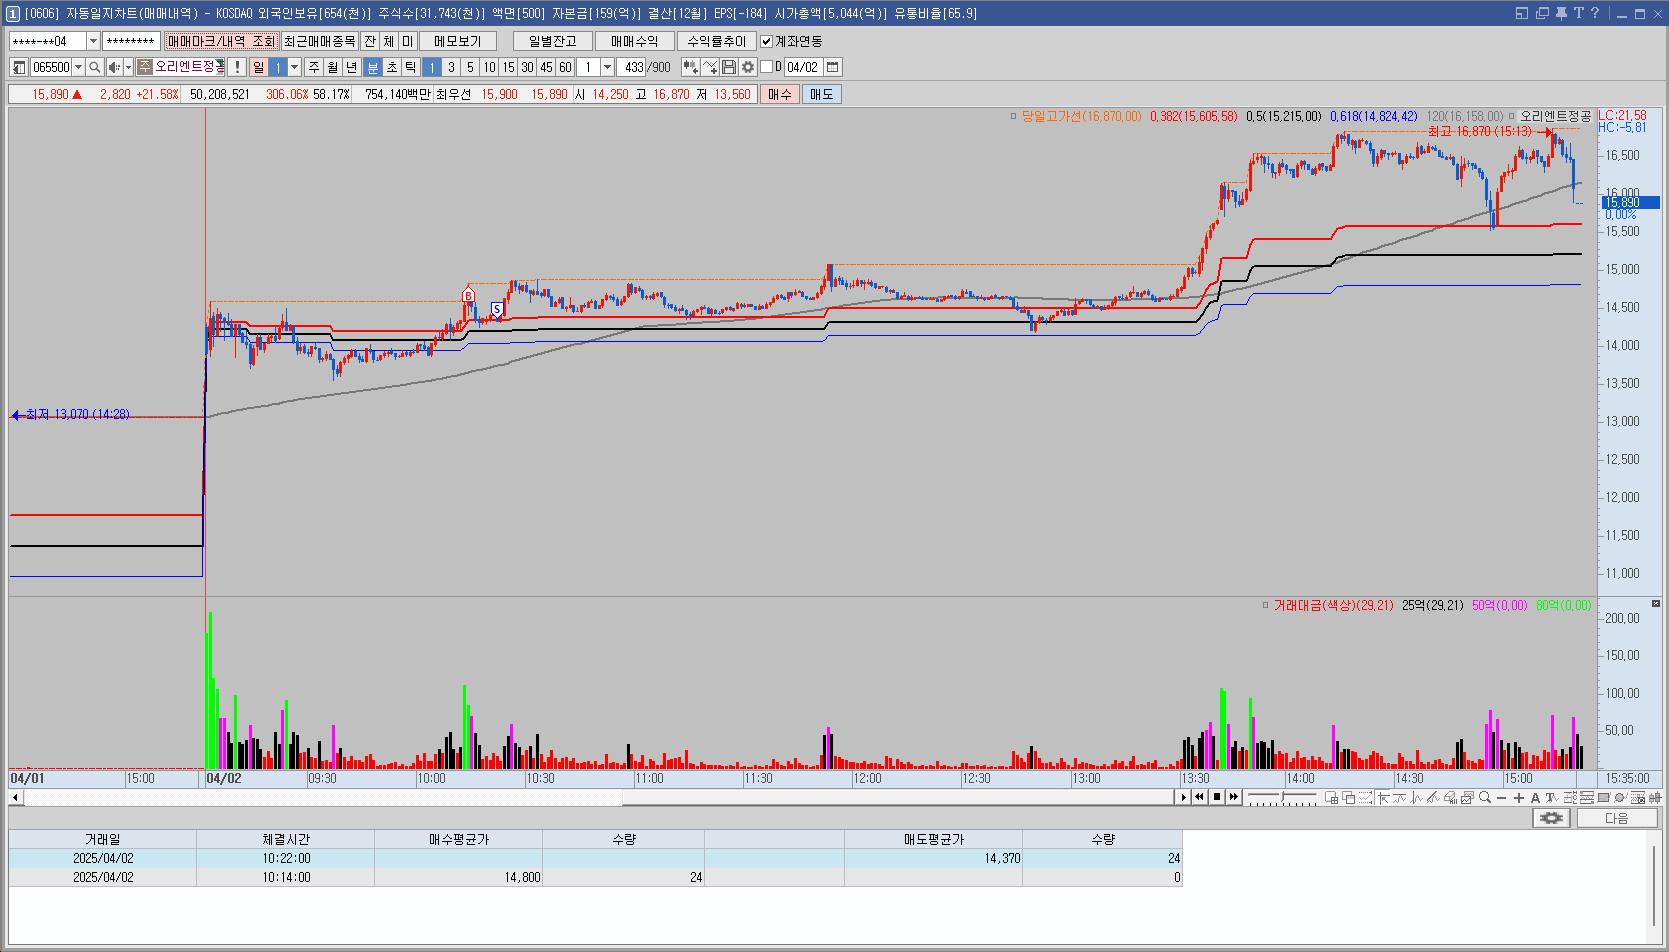Viewport: 1669px width, 952px height.
Task: Toggle the D checkbox beside date field
Action: pos(766,67)
